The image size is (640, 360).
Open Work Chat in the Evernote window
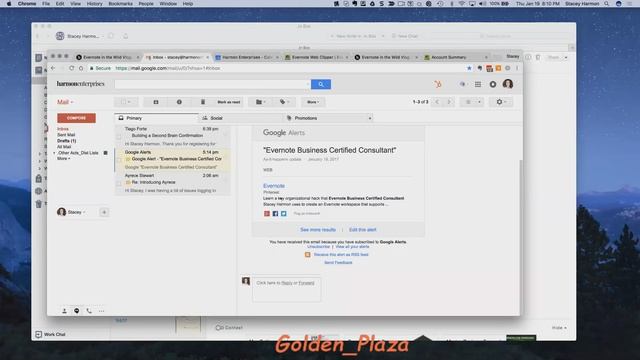click(51, 334)
